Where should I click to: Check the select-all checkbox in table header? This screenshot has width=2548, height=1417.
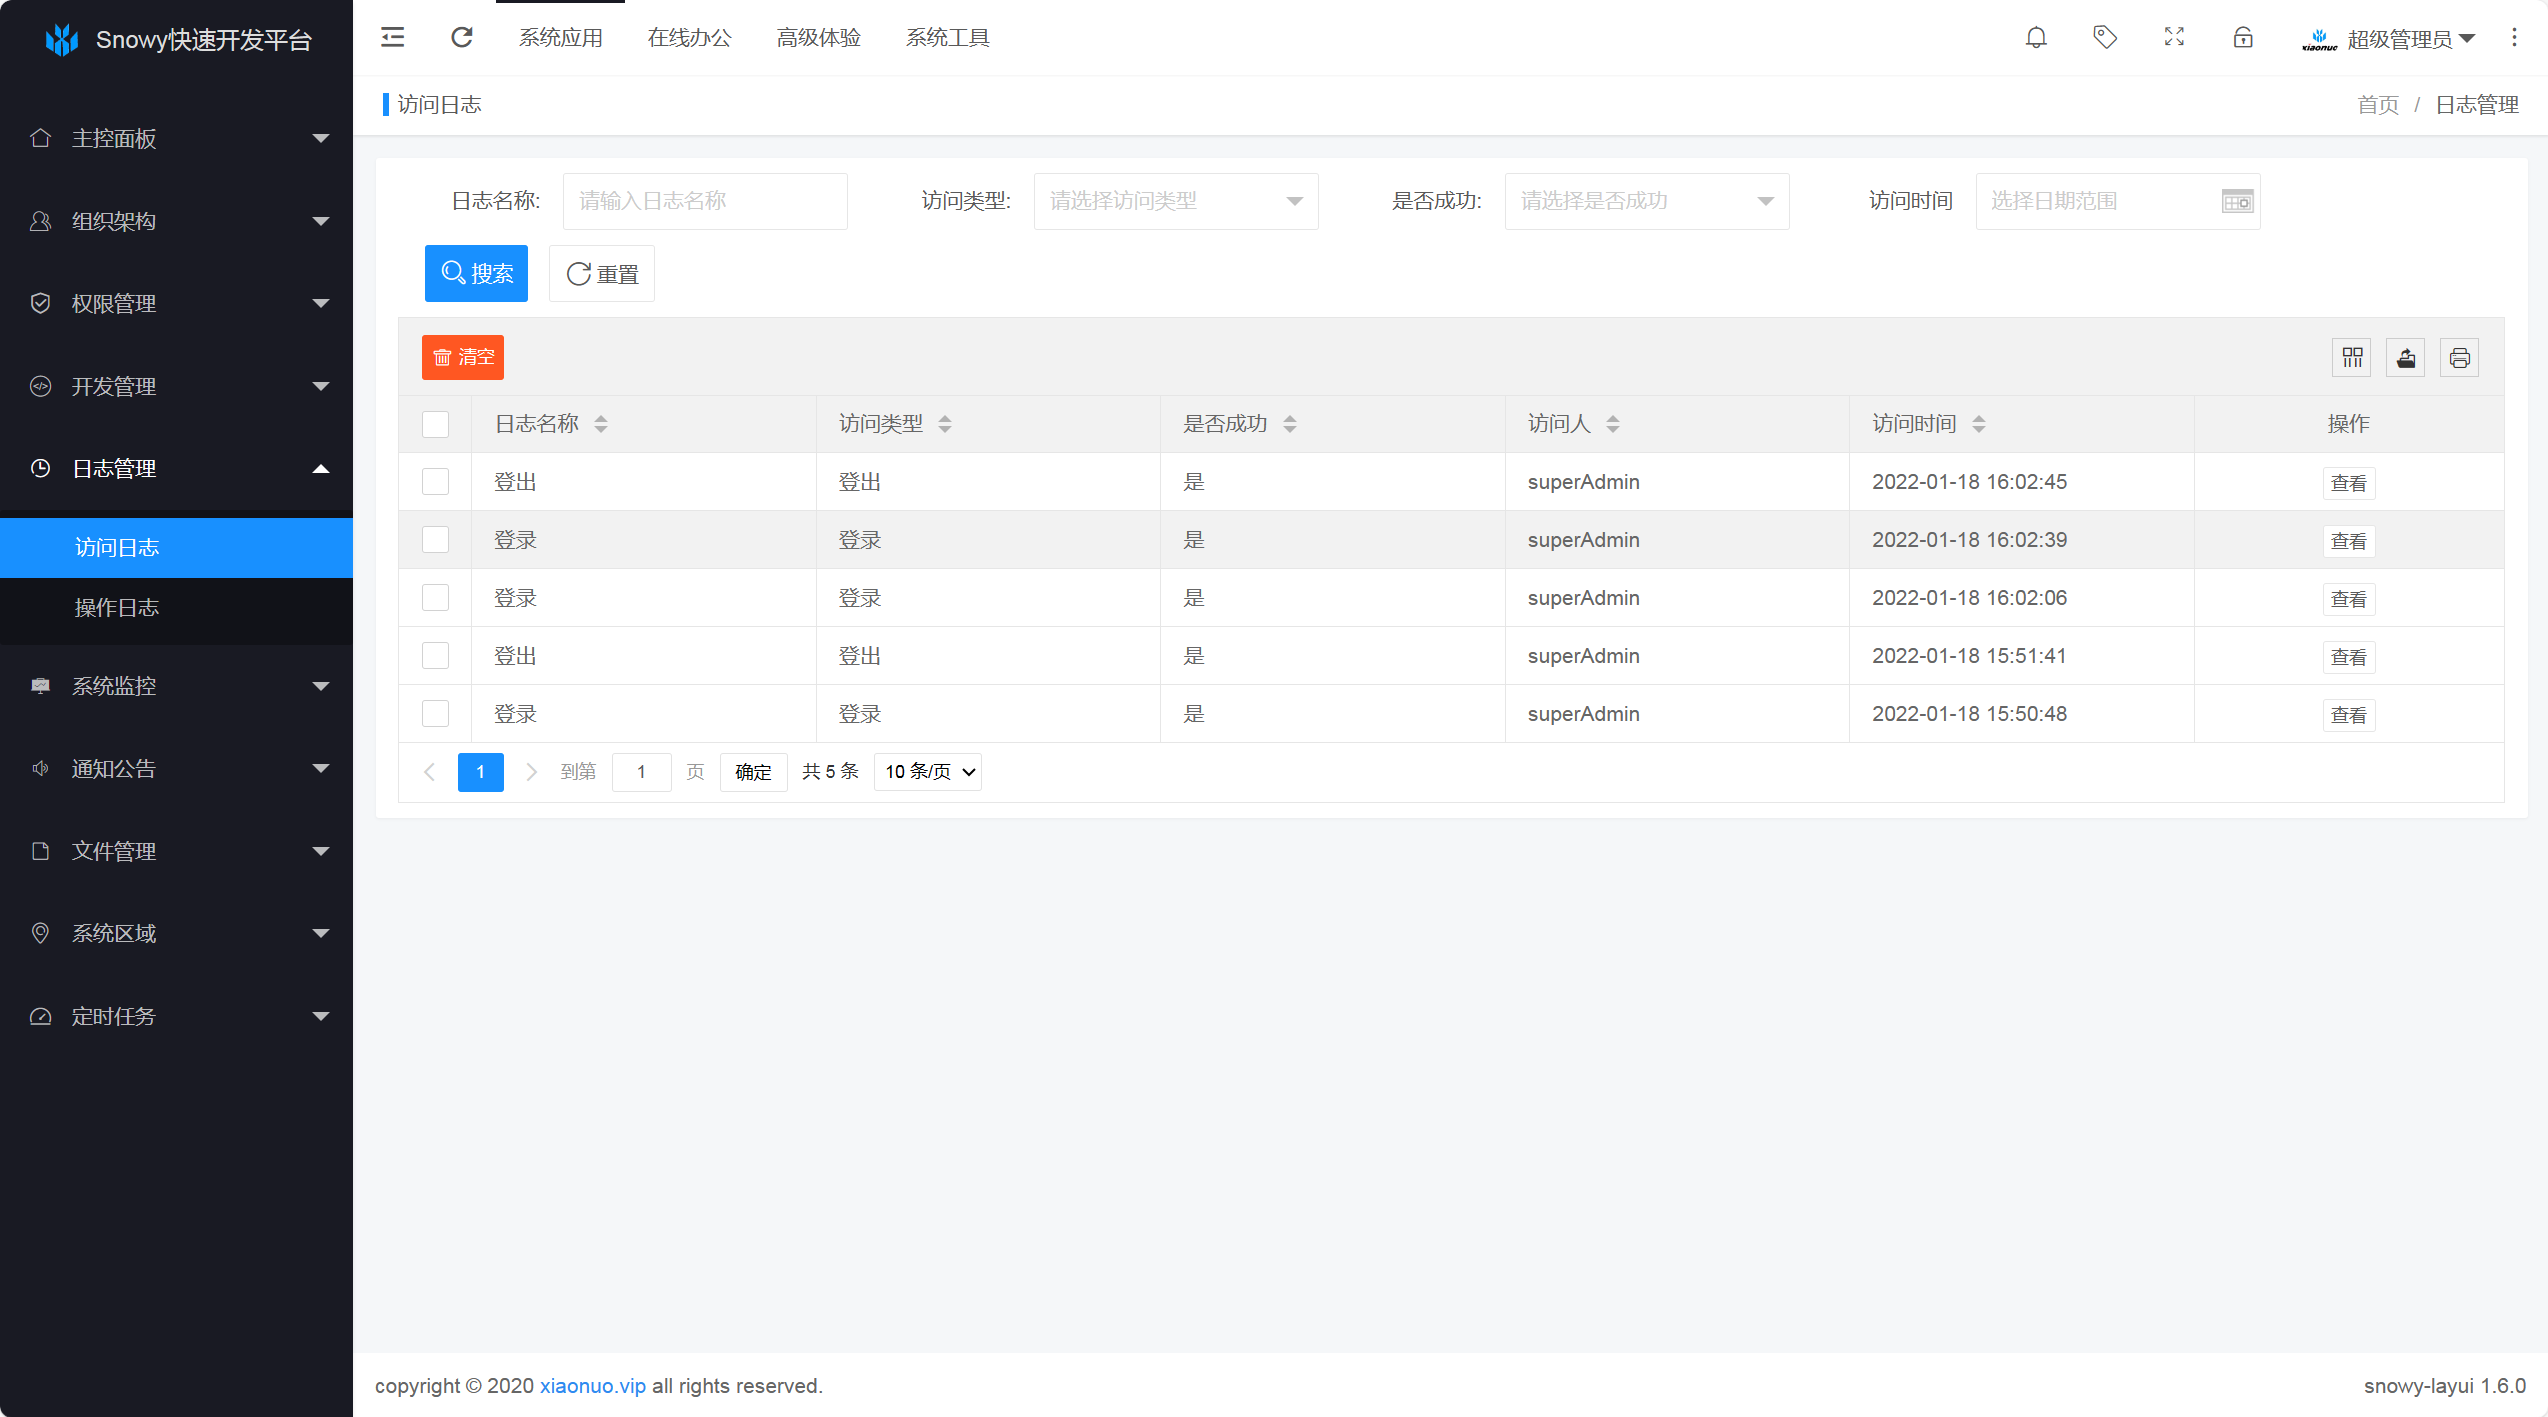pos(436,424)
